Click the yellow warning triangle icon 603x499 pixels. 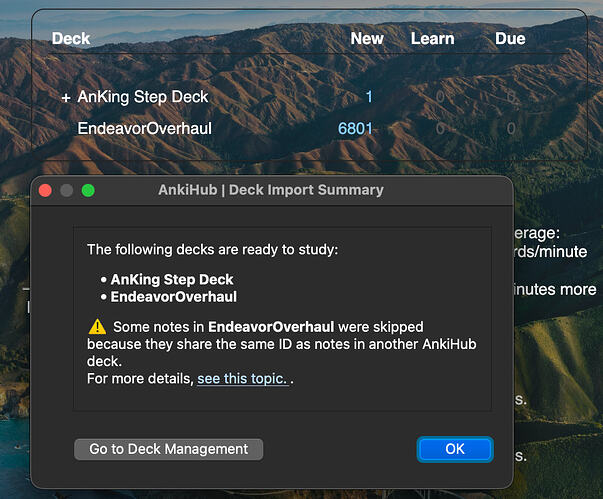(x=97, y=327)
